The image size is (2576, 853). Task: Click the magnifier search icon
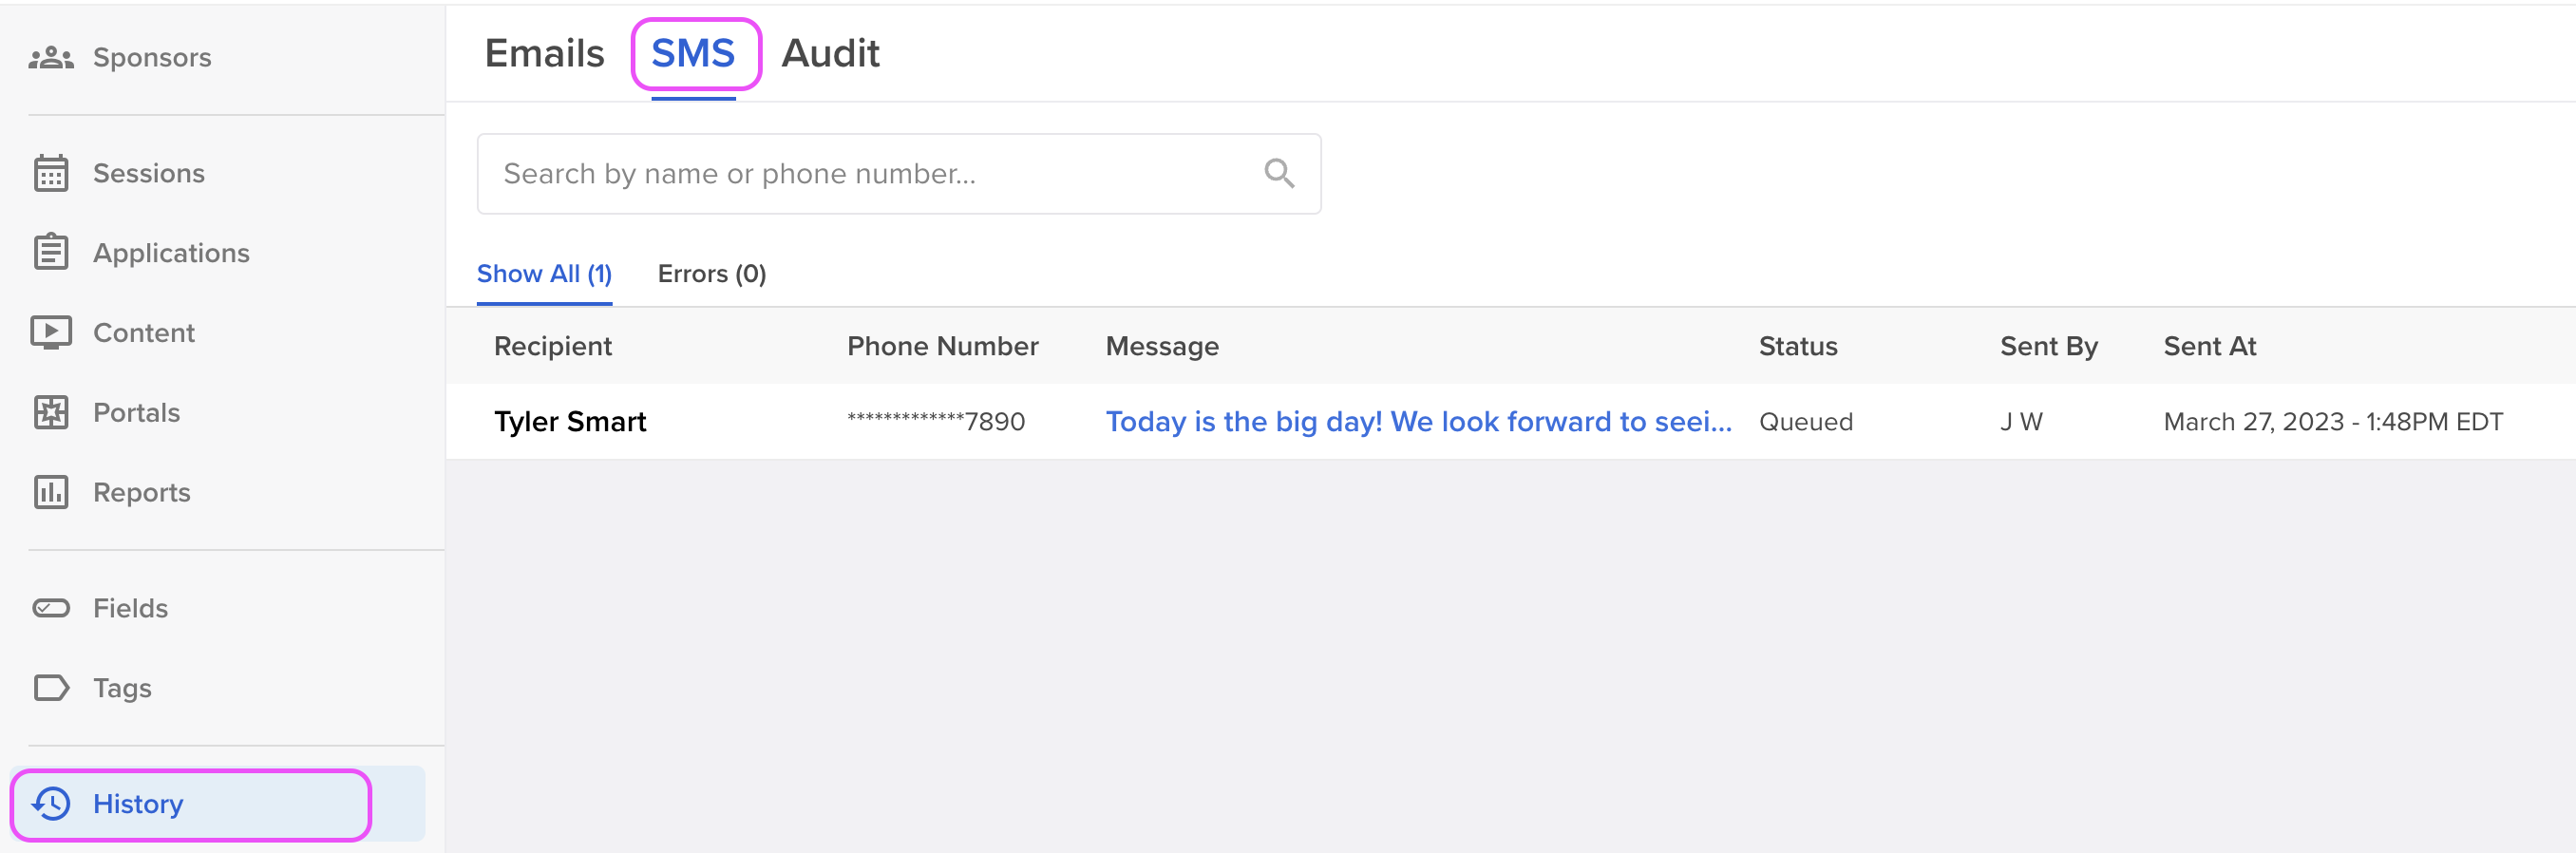(x=1279, y=173)
